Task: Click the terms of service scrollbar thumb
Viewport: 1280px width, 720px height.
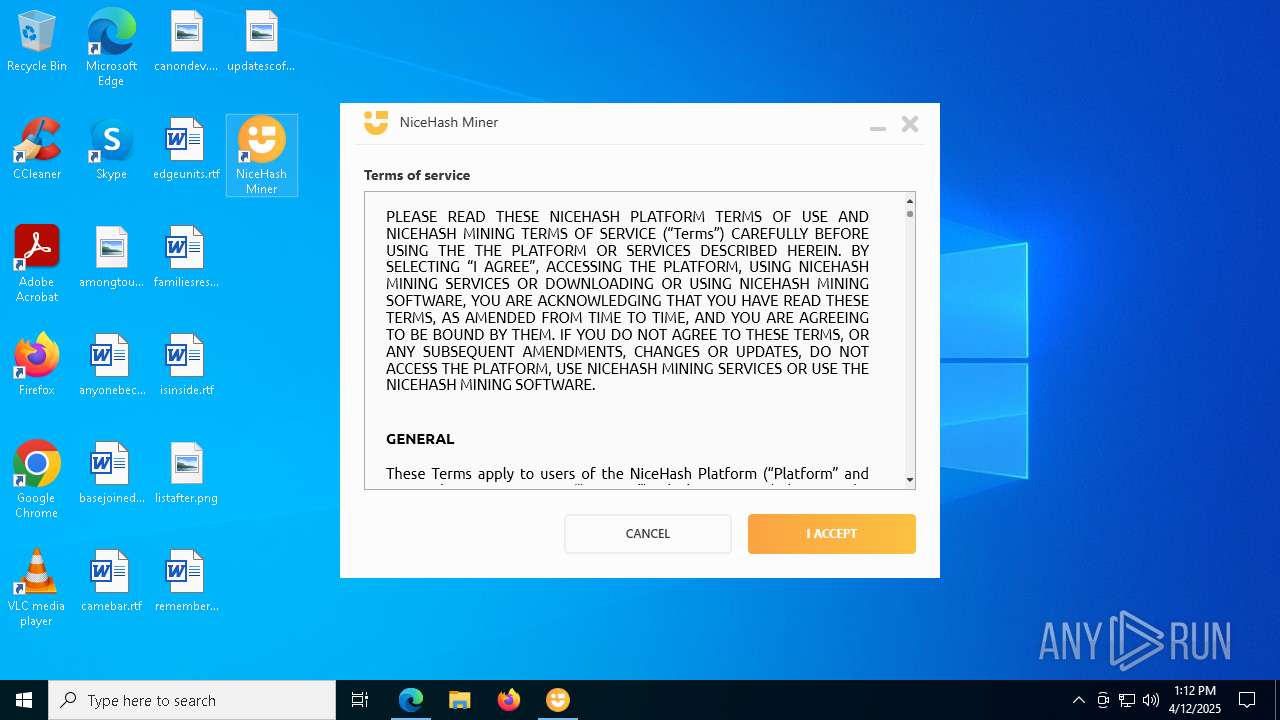Action: [910, 213]
